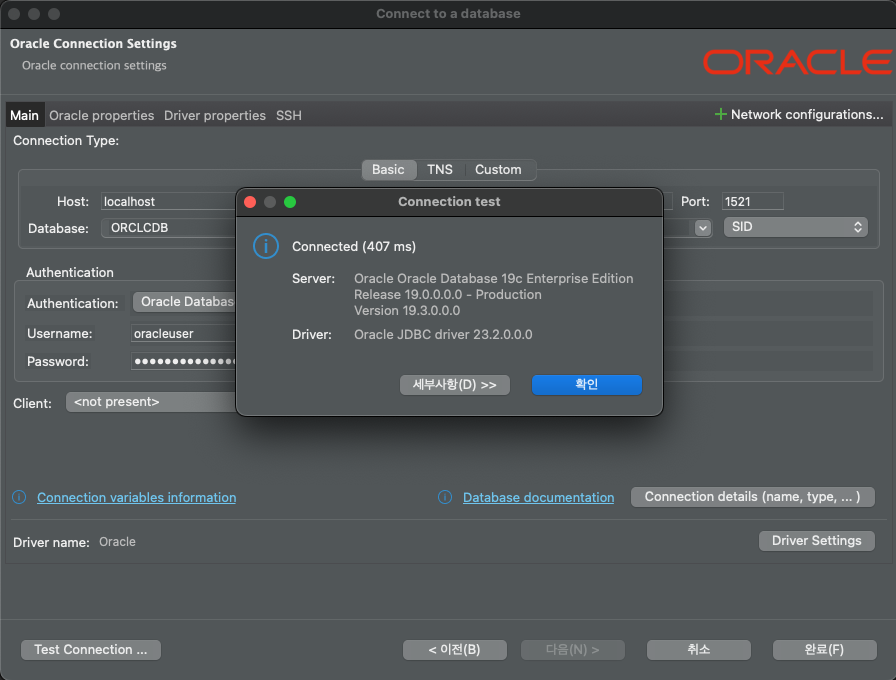Show details with 세부사항(D) >> button
The image size is (896, 680).
pos(454,385)
